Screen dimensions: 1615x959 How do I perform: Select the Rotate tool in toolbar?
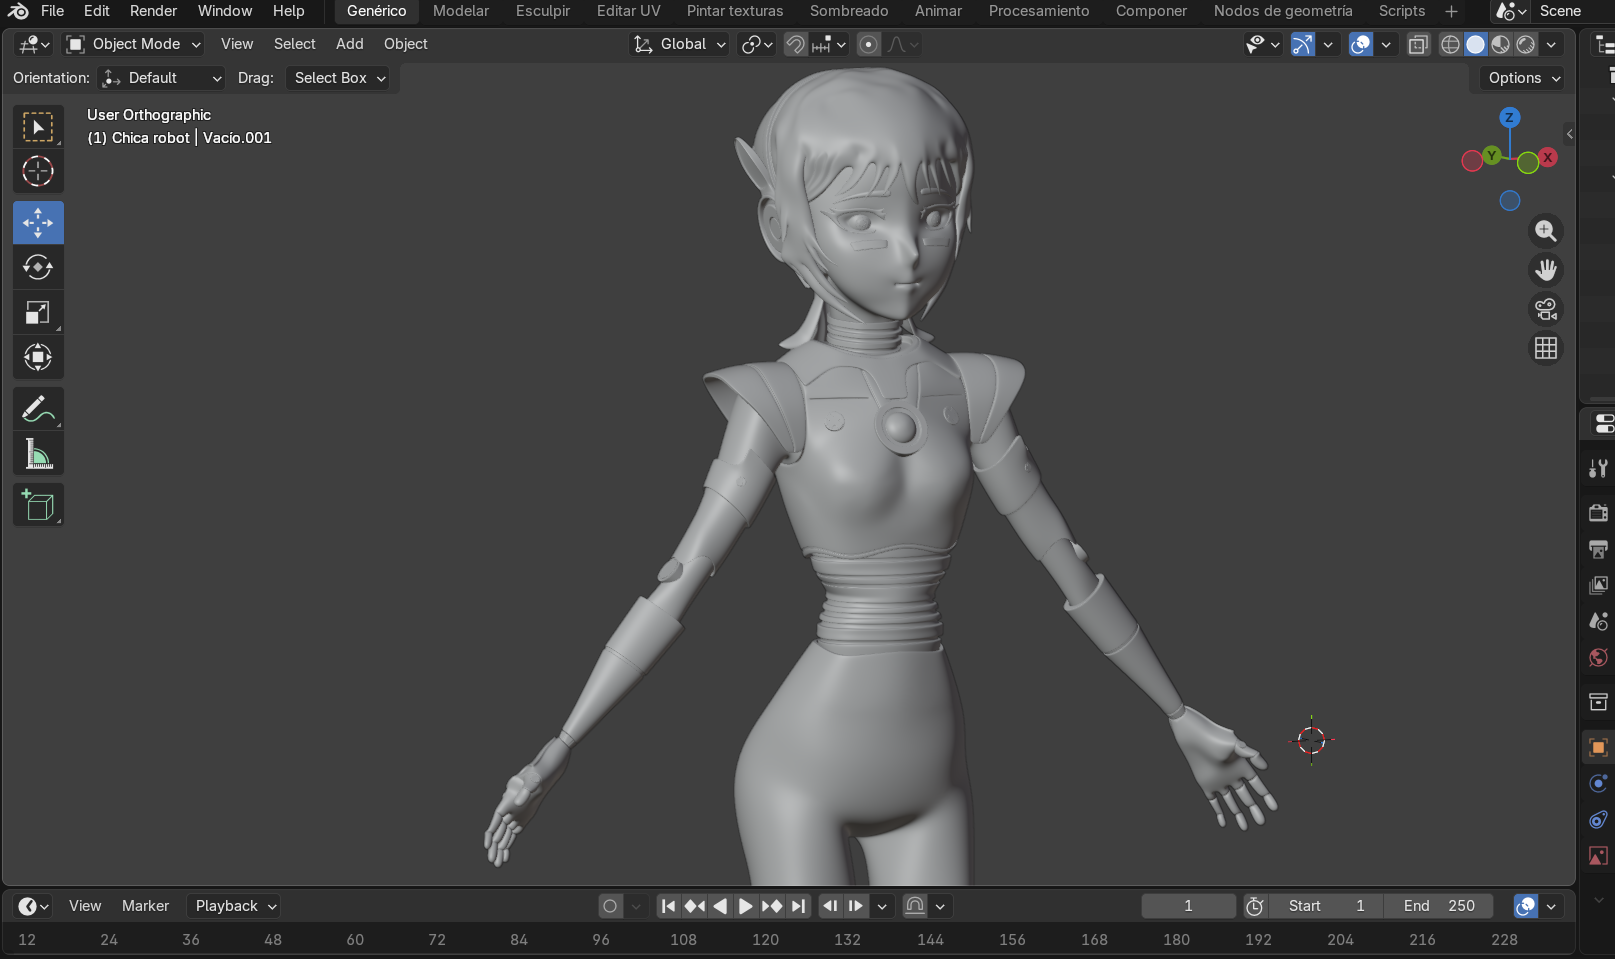click(38, 268)
